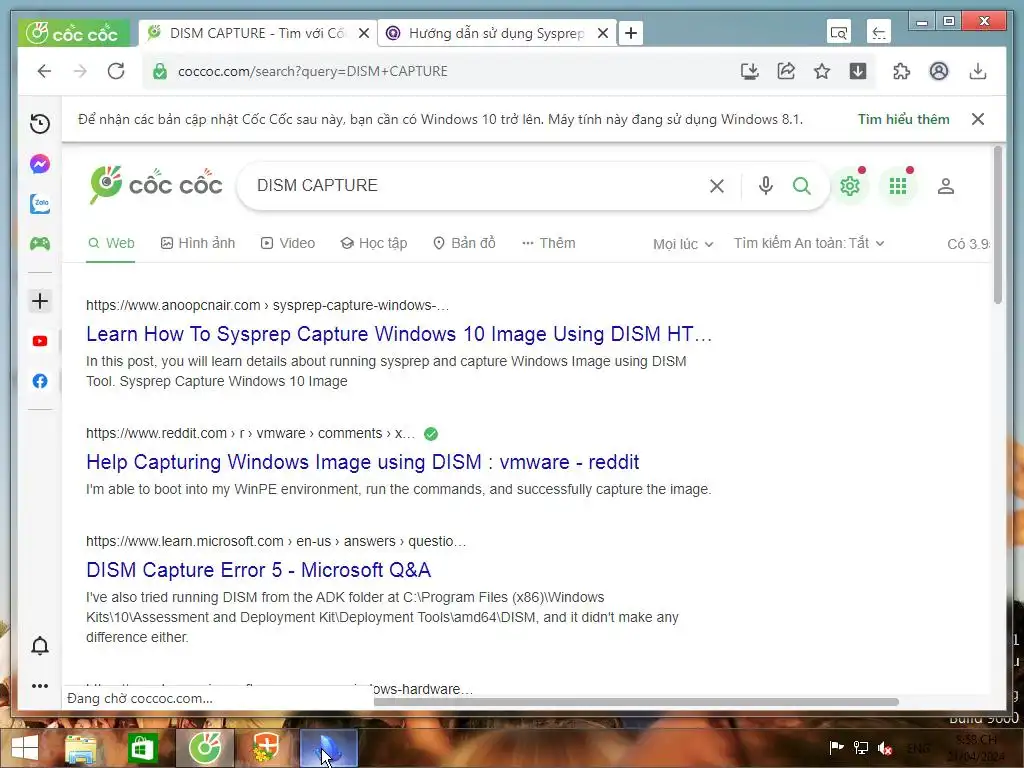Select the Video search category
The height and width of the screenshot is (768, 1024).
point(288,243)
